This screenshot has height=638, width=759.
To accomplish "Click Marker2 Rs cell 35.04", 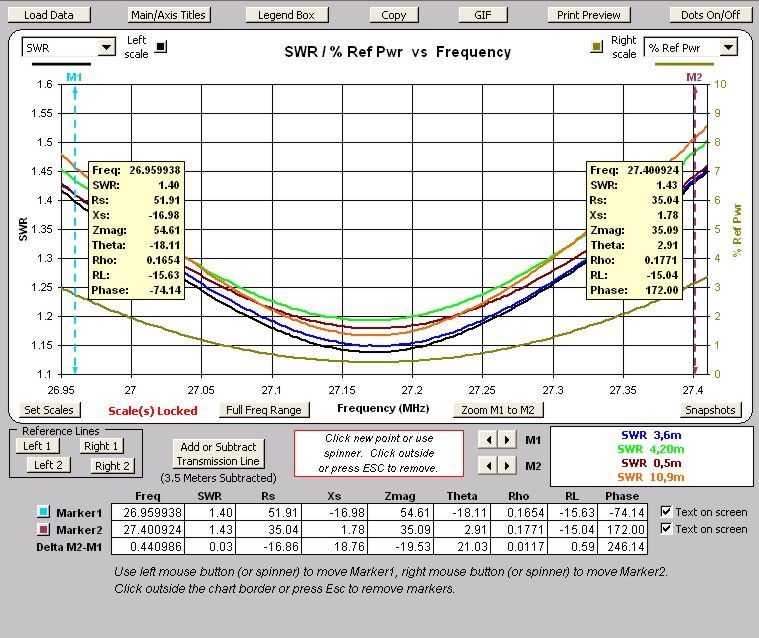I will click(x=268, y=530).
